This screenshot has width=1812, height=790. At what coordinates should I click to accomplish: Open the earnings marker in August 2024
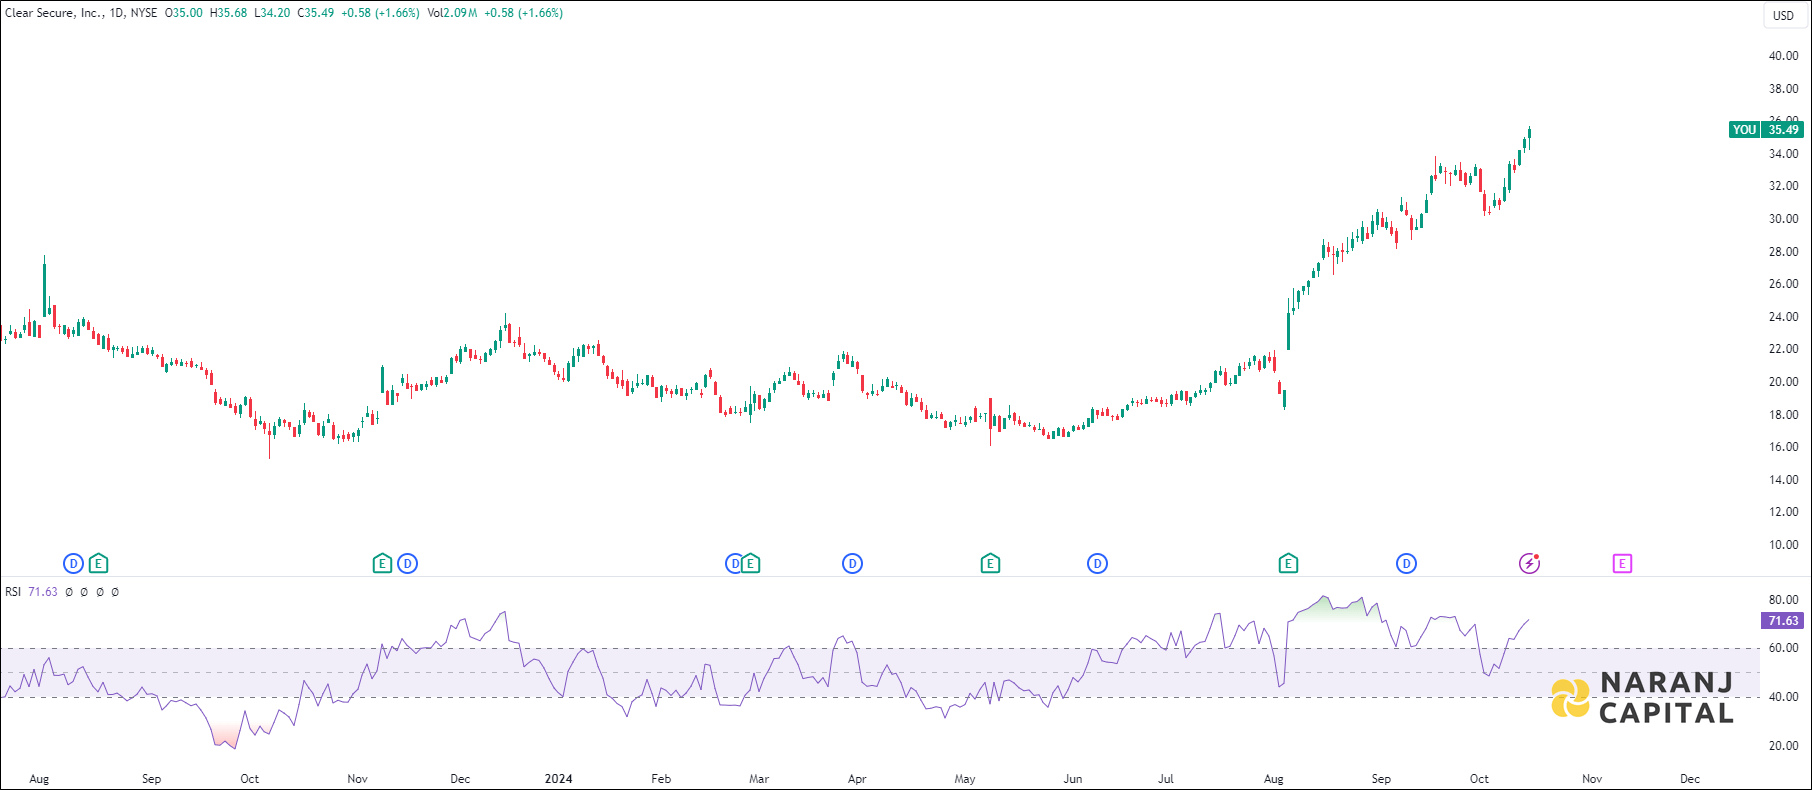coord(1288,564)
